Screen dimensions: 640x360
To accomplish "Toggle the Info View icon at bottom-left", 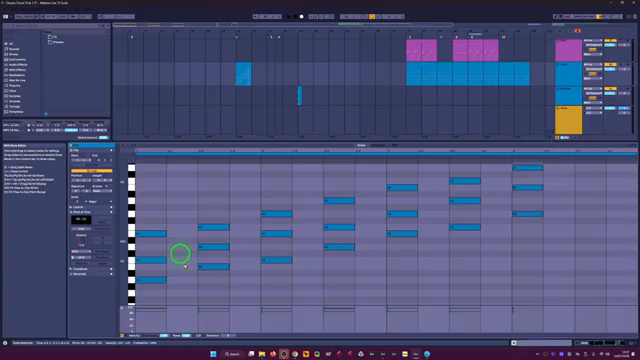I will (5, 343).
